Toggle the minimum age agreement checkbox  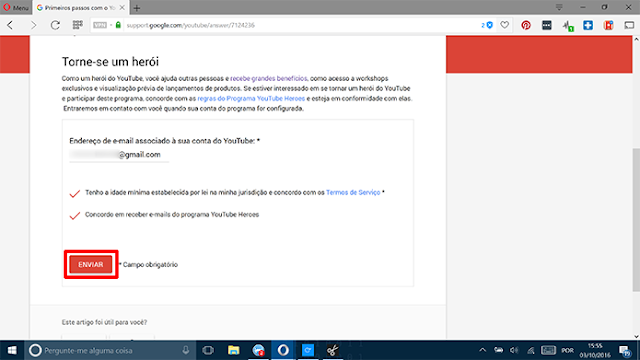[x=75, y=193]
